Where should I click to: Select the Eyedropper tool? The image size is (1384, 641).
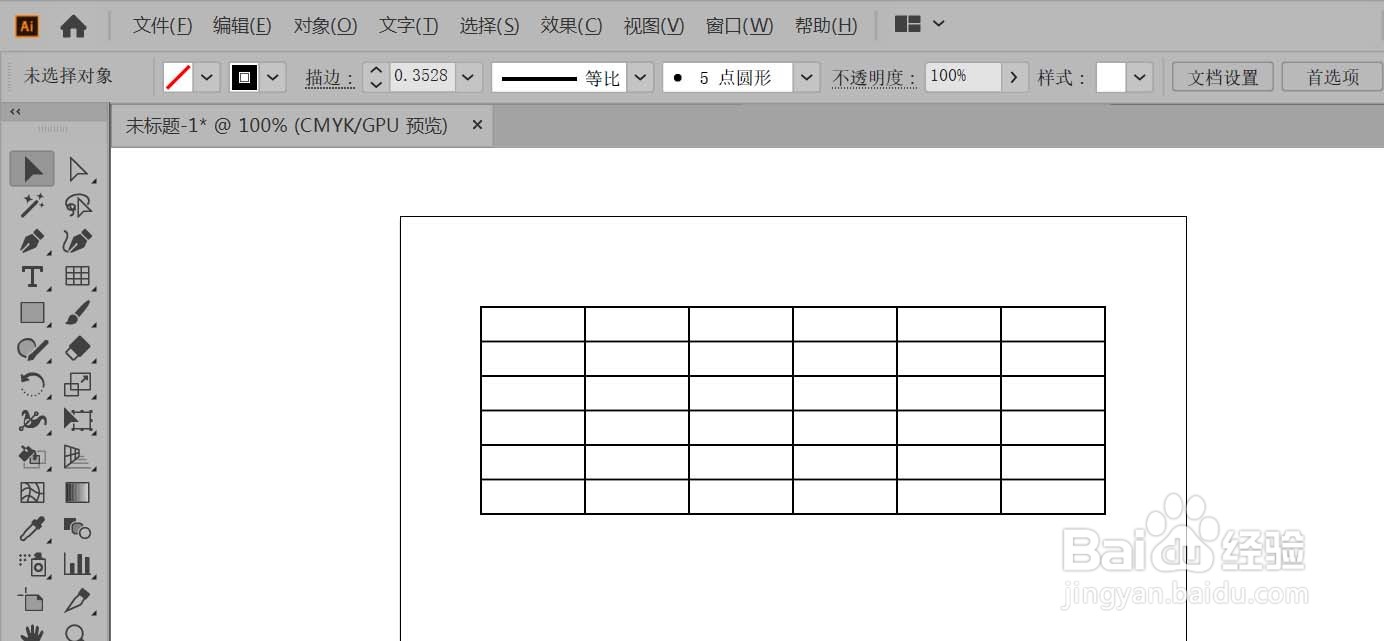(x=32, y=529)
